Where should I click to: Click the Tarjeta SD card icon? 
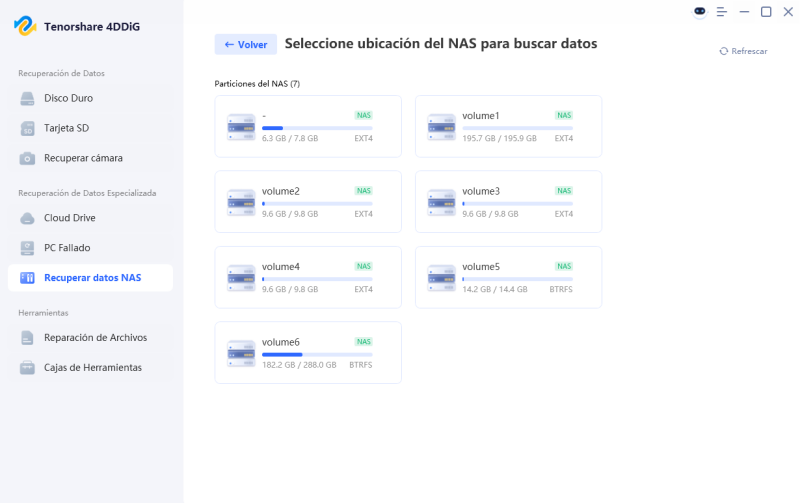coord(28,129)
